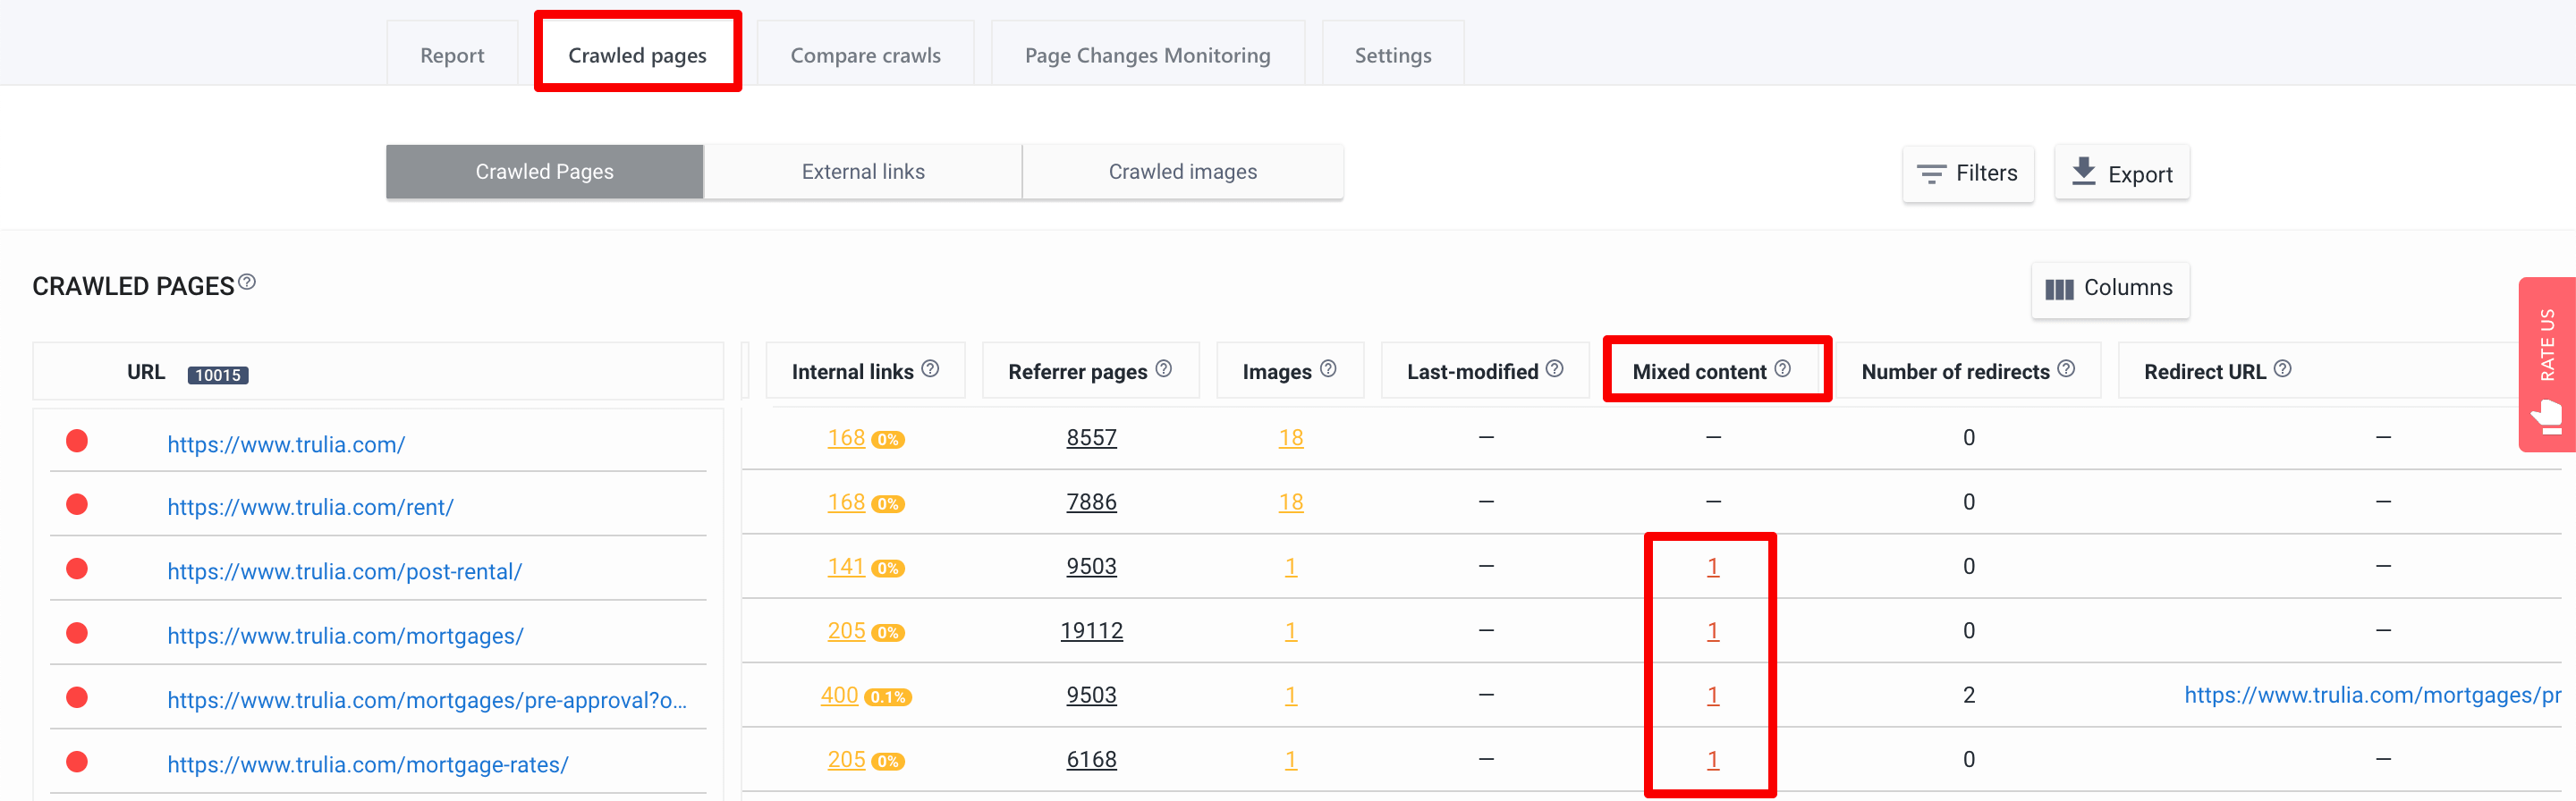Open images count 1 for post-rental row
Screen dimensions: 2576x801
(x=1291, y=567)
